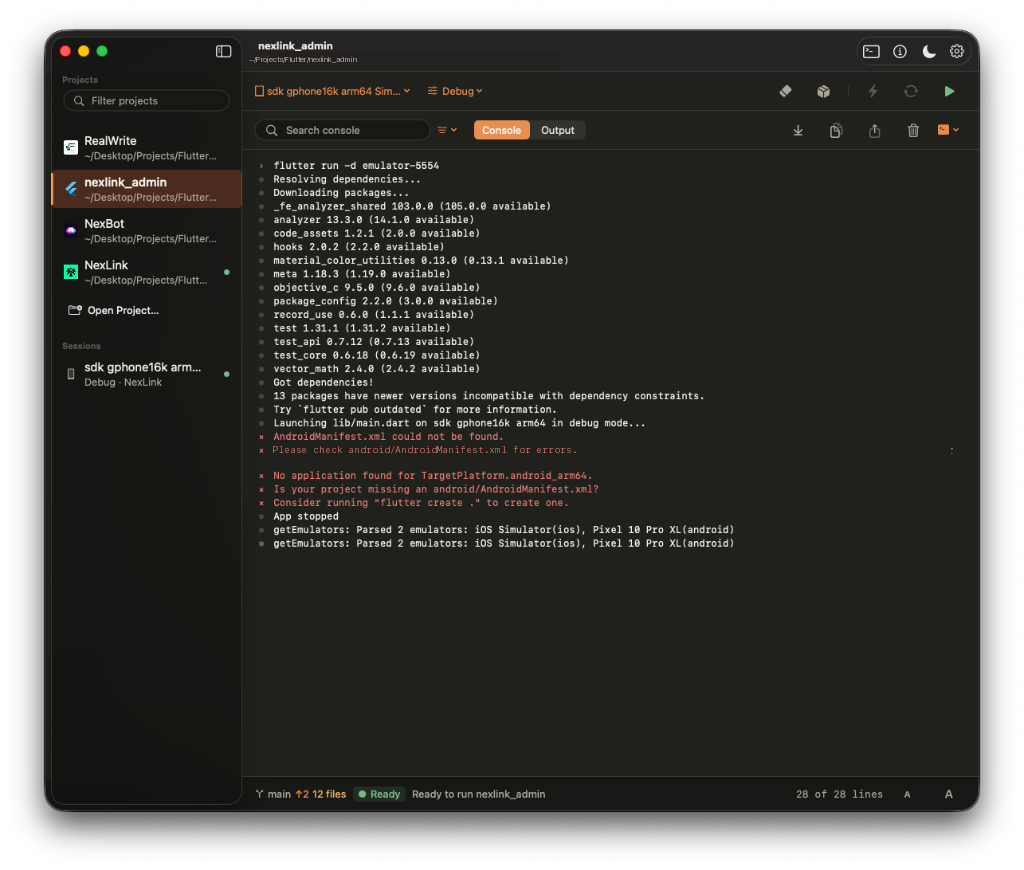Open the sdk gphone16k arm session
The height and width of the screenshot is (870, 1024).
coord(146,374)
